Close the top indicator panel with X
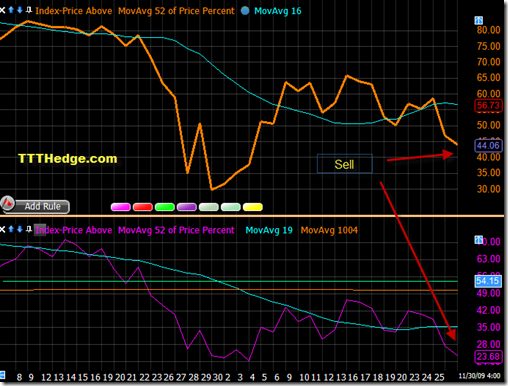508x386 pixels. click(2, 10)
